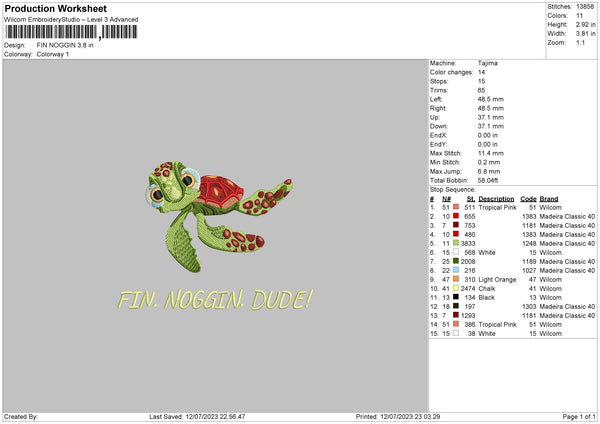Select the Right measurement label
The width and height of the screenshot is (600, 424).
(436, 108)
